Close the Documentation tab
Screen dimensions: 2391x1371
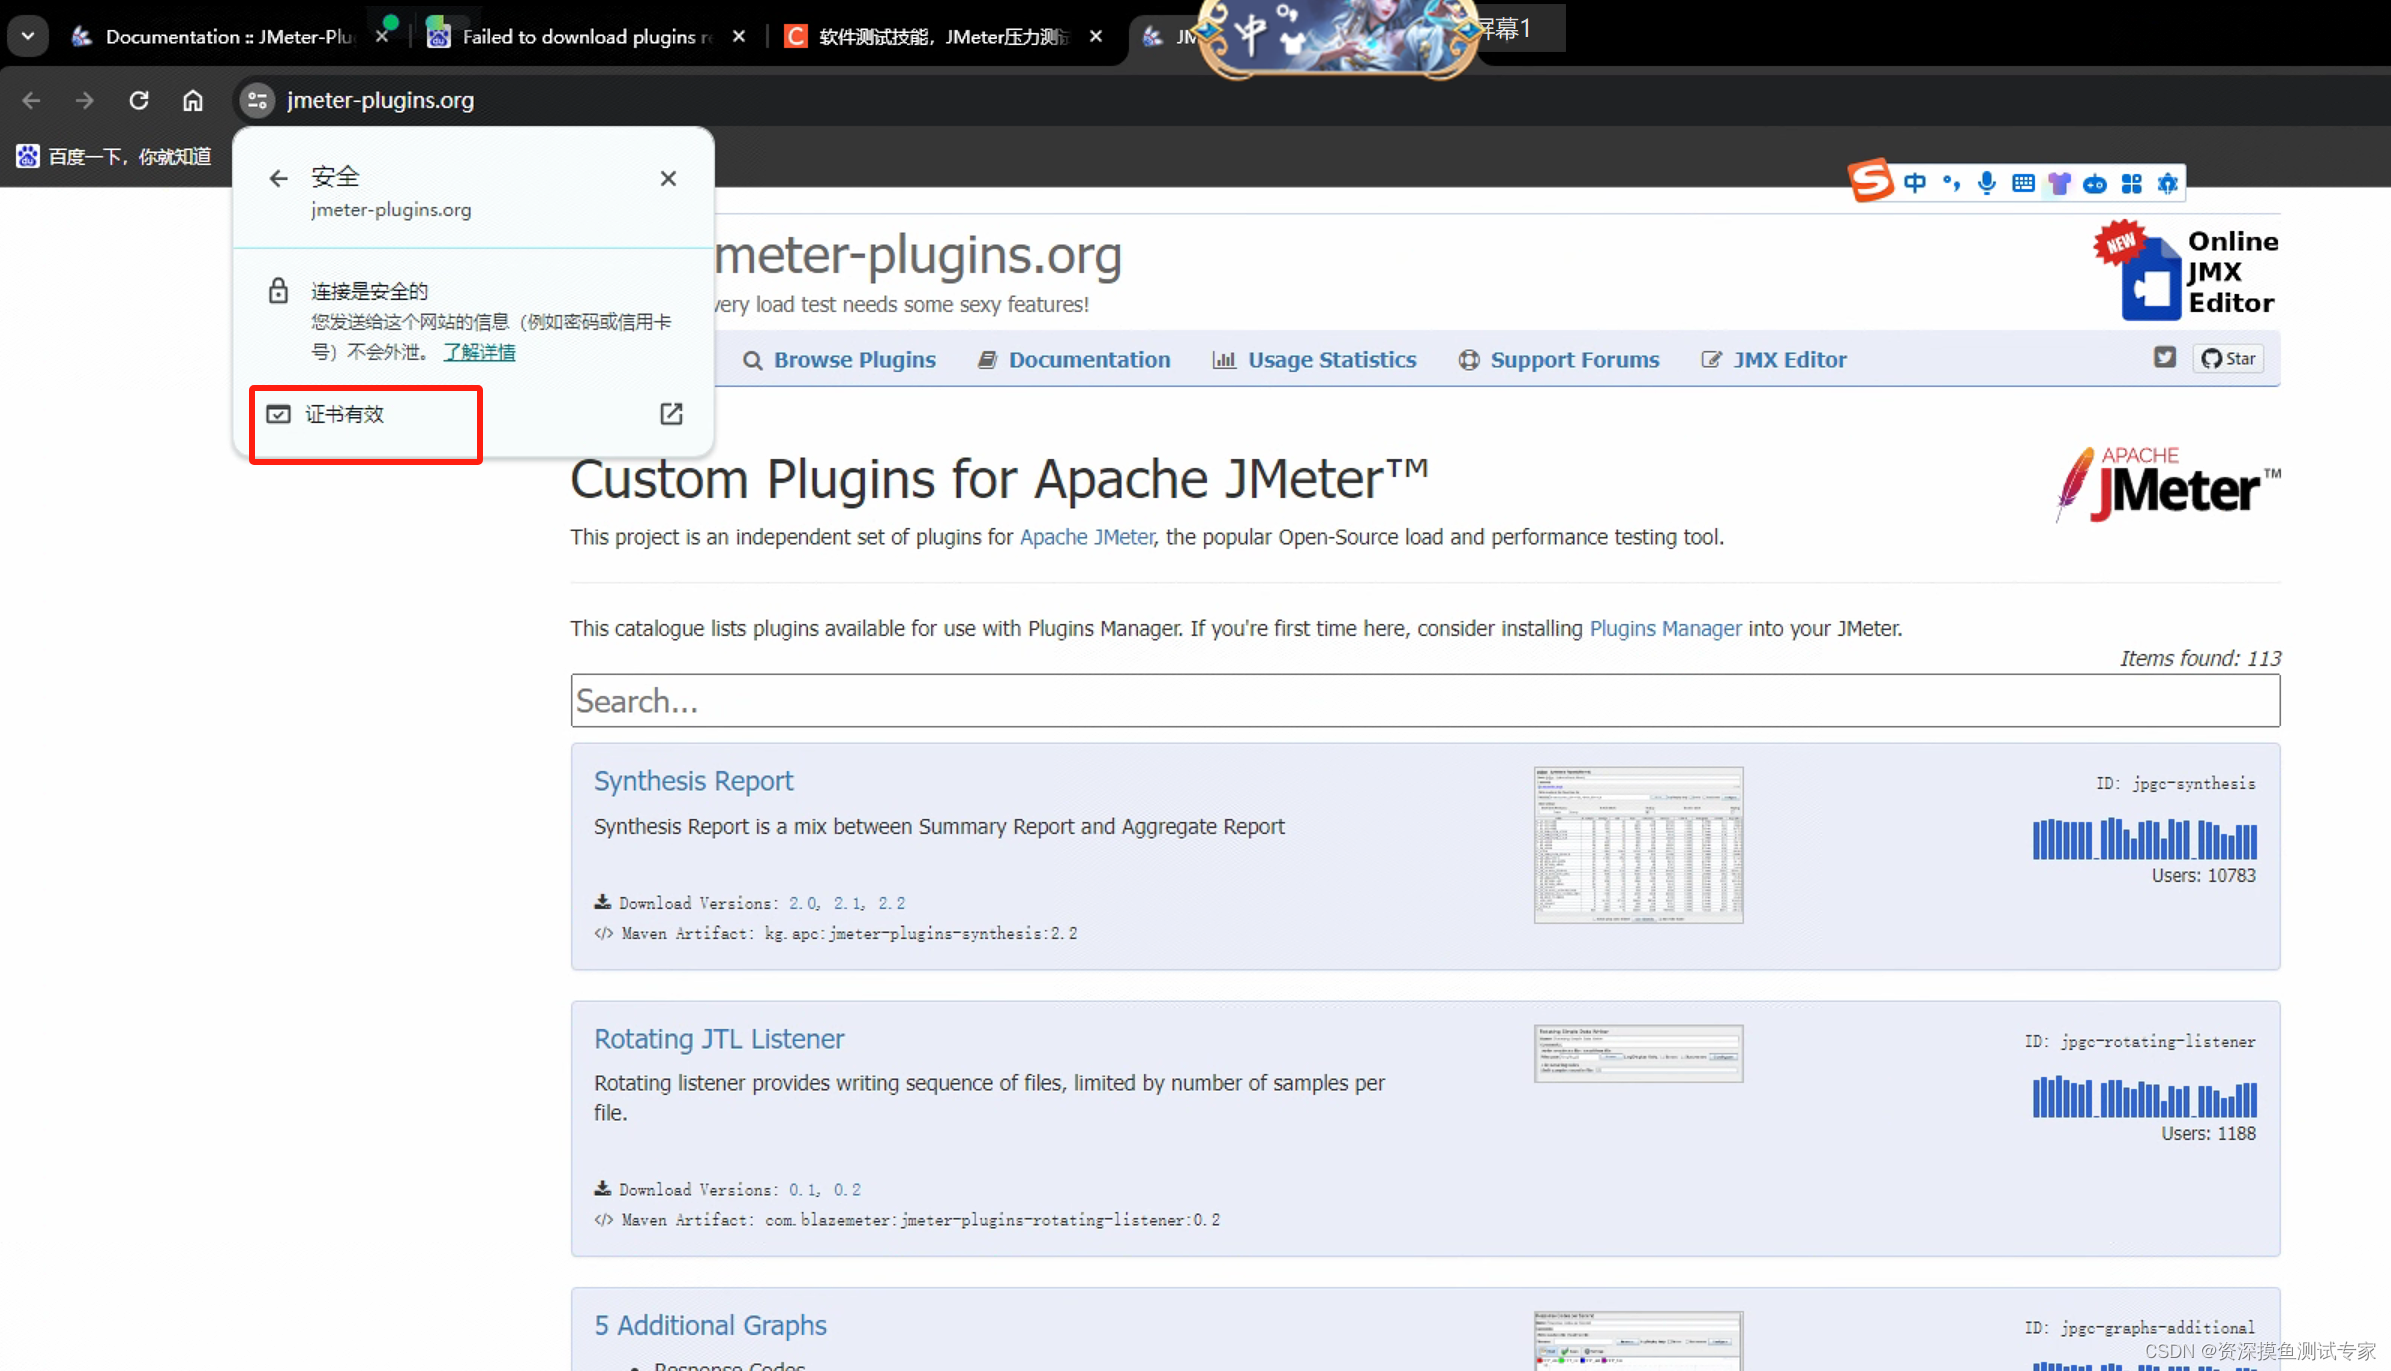pyautogui.click(x=381, y=36)
